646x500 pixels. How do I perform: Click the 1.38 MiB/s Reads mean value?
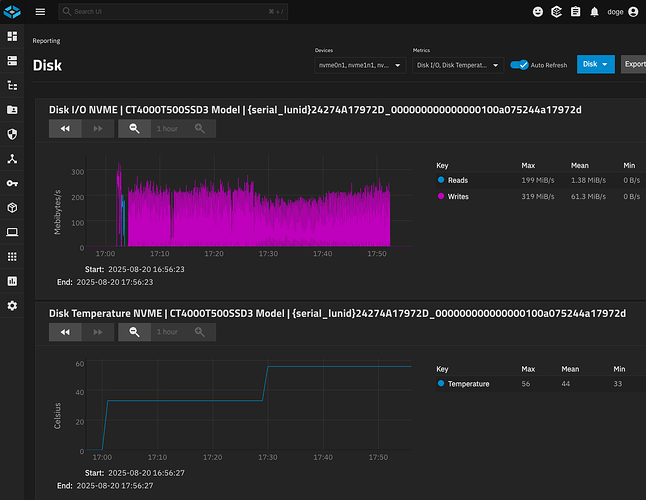[588, 180]
